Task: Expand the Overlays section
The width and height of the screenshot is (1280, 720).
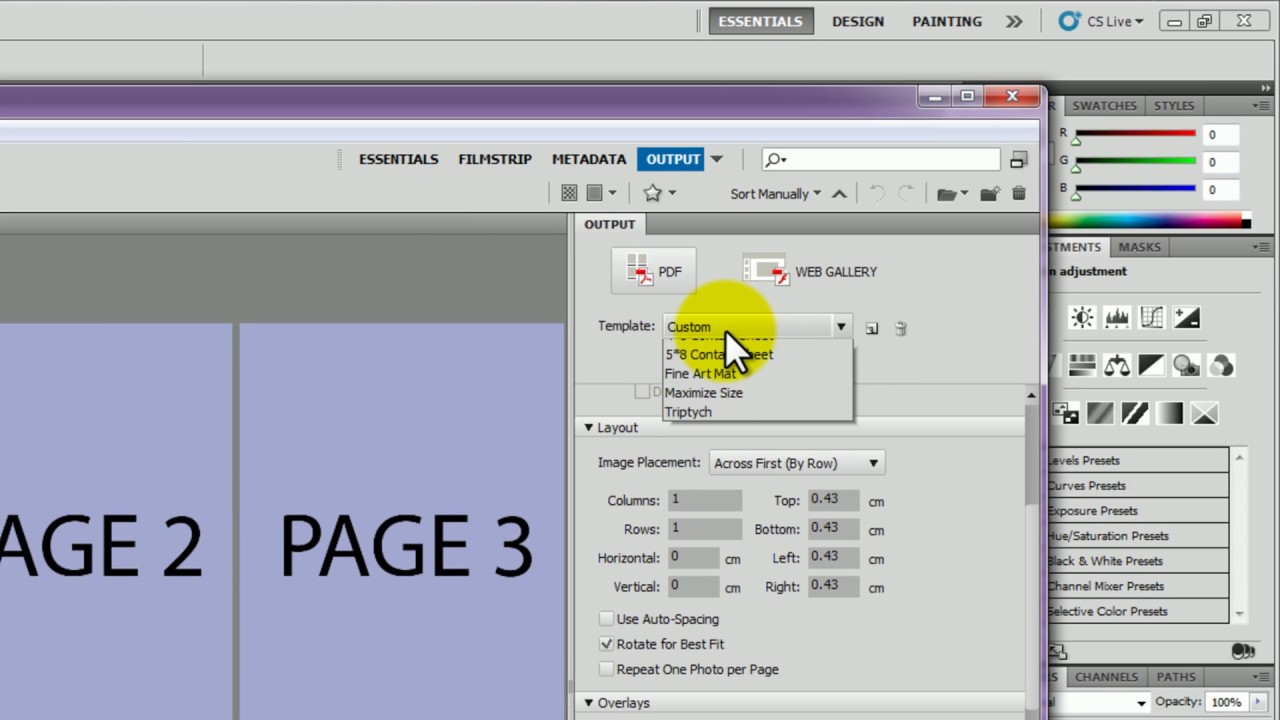Action: (589, 703)
